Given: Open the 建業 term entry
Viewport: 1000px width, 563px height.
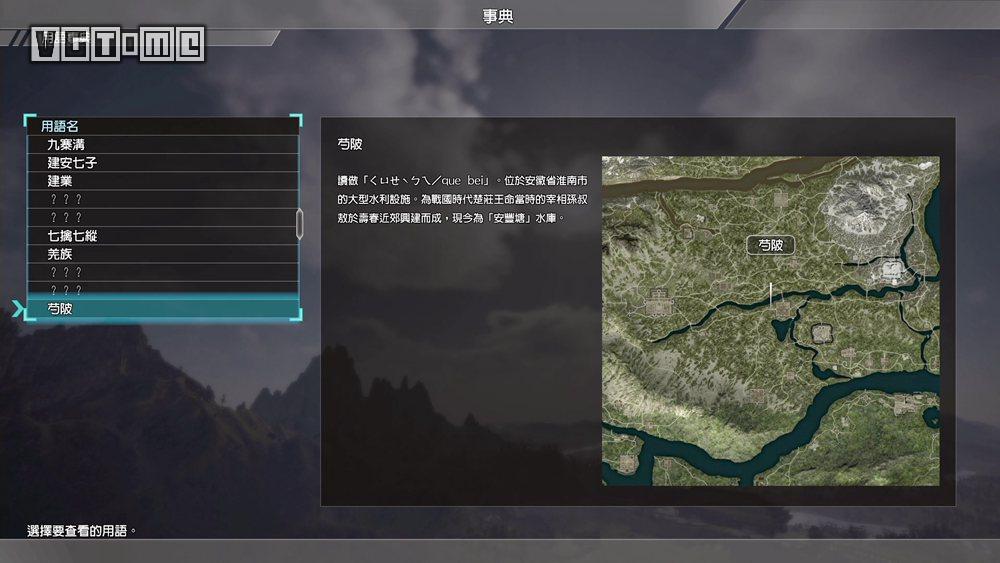Looking at the screenshot, I should click(x=163, y=181).
